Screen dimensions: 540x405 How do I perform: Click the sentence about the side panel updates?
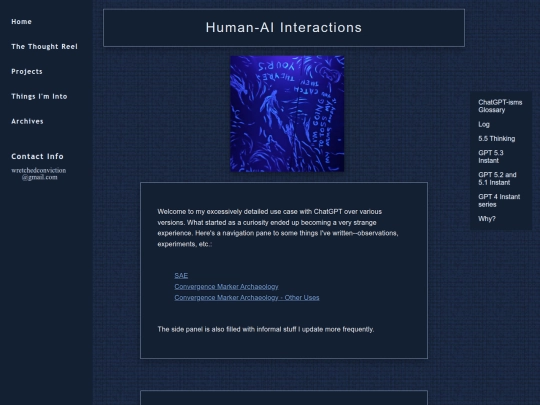[266, 329]
